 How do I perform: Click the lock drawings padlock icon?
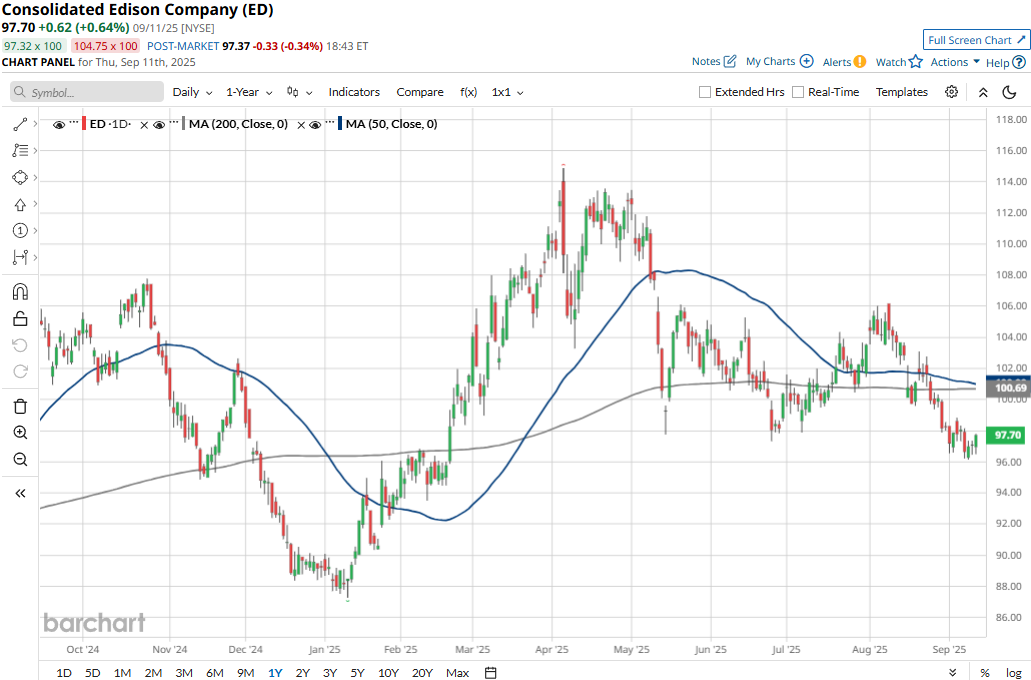[20, 319]
